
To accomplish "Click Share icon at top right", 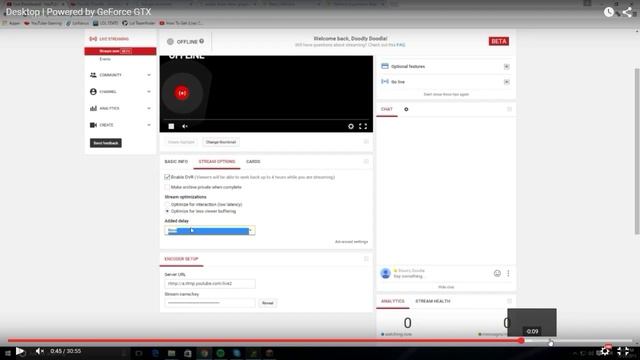I will pyautogui.click(x=627, y=12).
